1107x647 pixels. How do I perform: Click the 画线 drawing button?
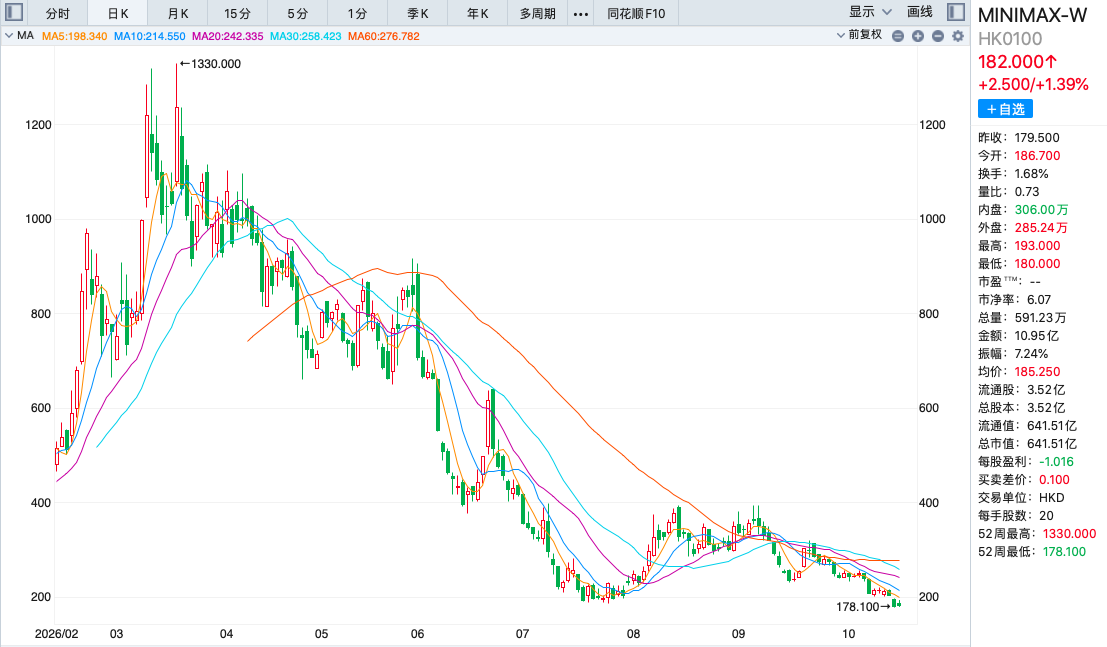pos(920,12)
